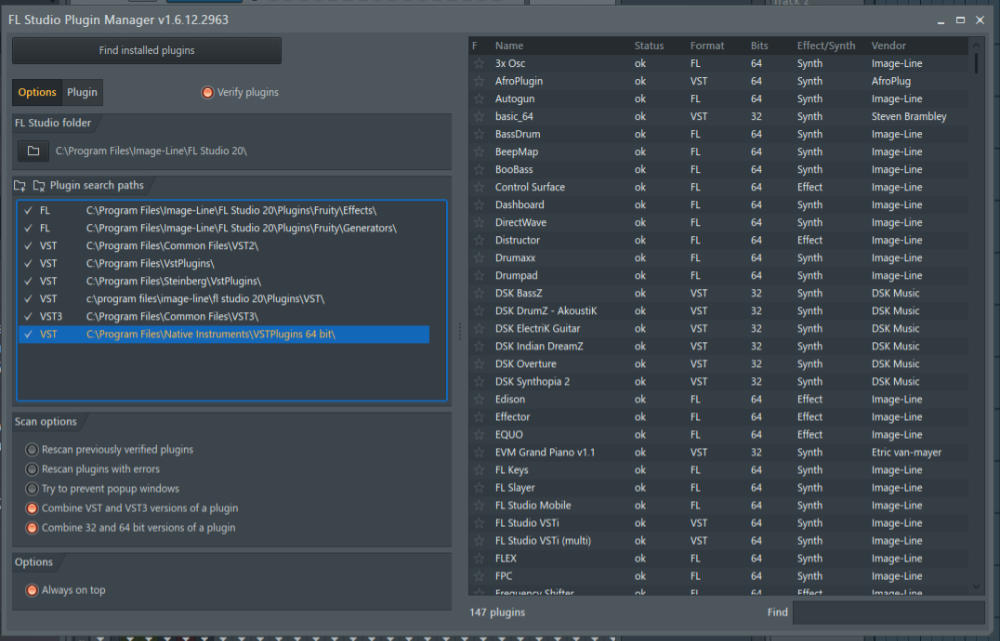The image size is (1000, 641).
Task: Favorite DirectWave using its star
Action: point(478,223)
